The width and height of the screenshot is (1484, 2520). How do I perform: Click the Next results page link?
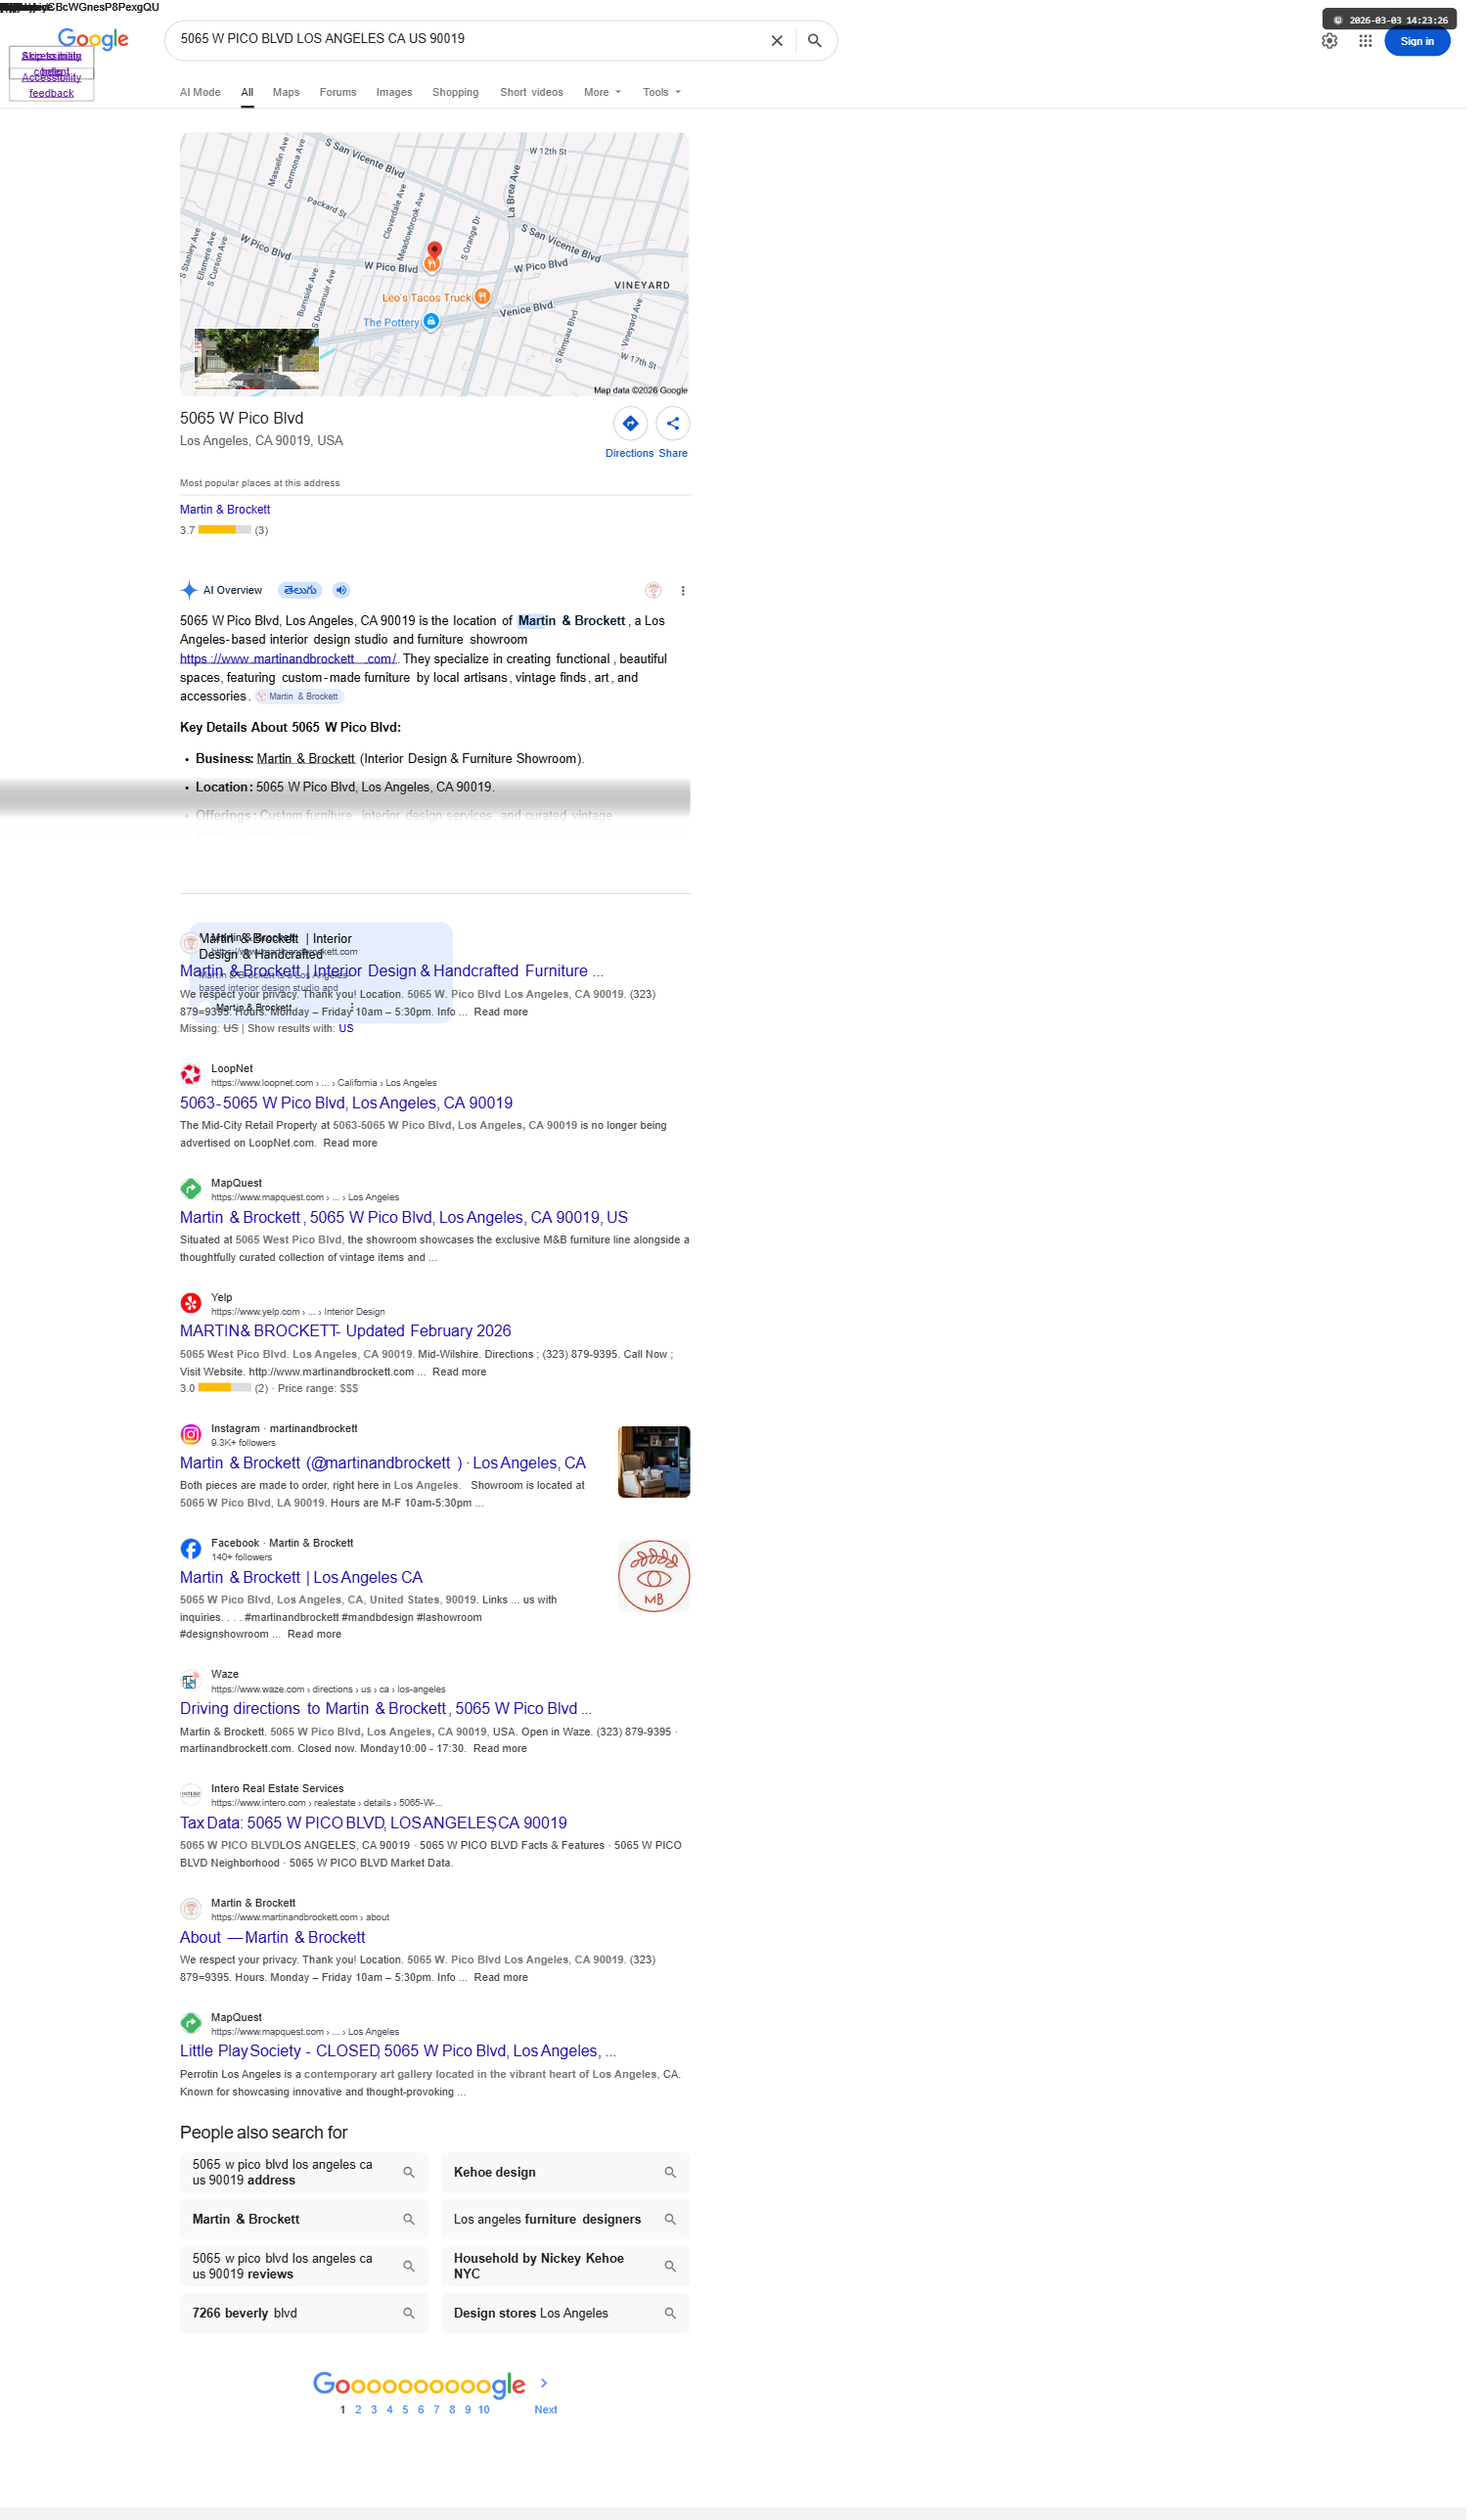(x=552, y=2437)
